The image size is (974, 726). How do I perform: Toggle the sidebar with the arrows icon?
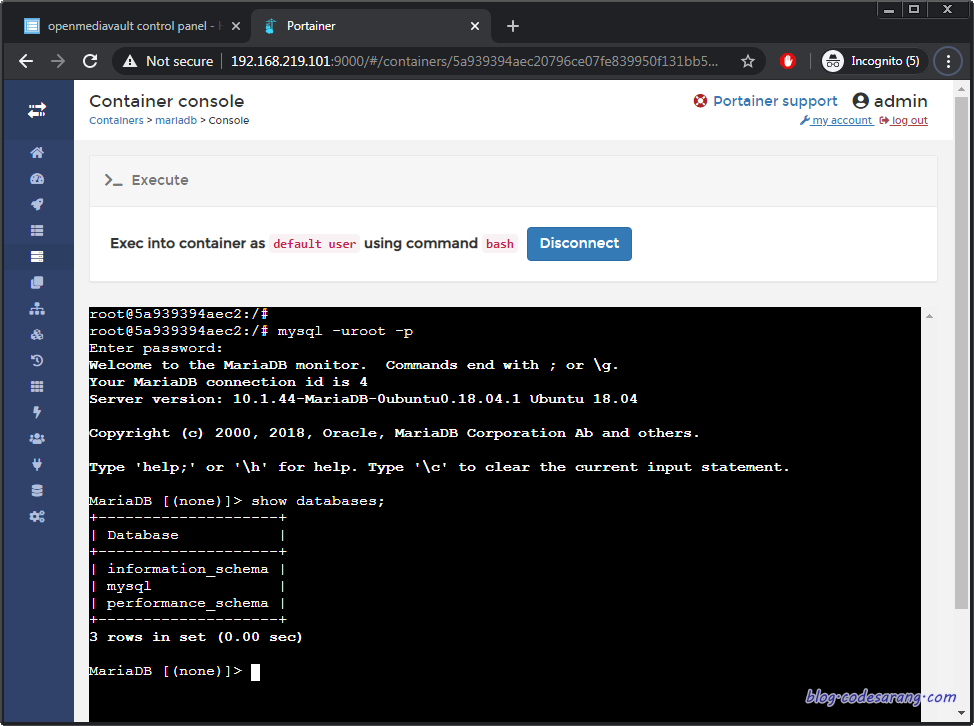[x=37, y=111]
